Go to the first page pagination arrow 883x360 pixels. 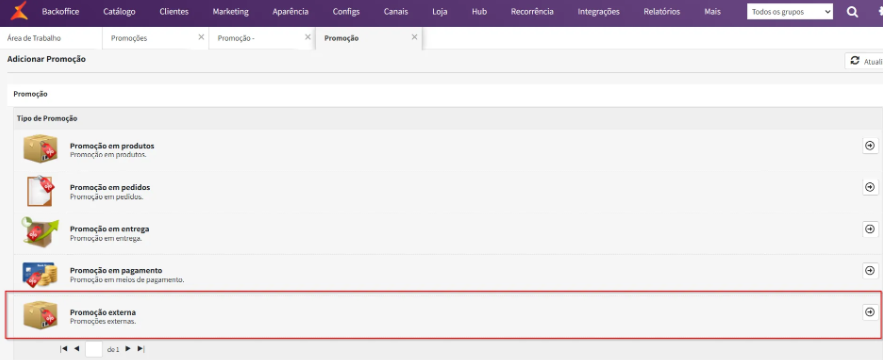(64, 349)
